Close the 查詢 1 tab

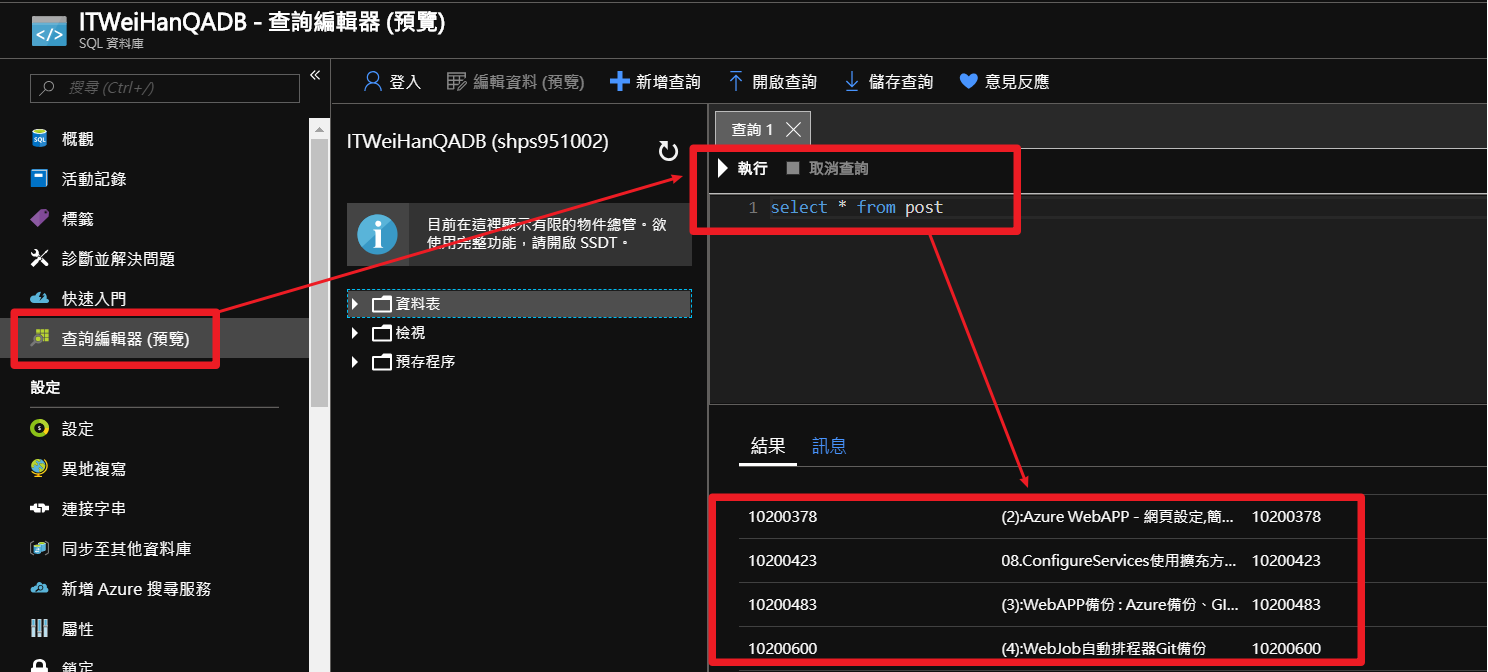pos(793,129)
